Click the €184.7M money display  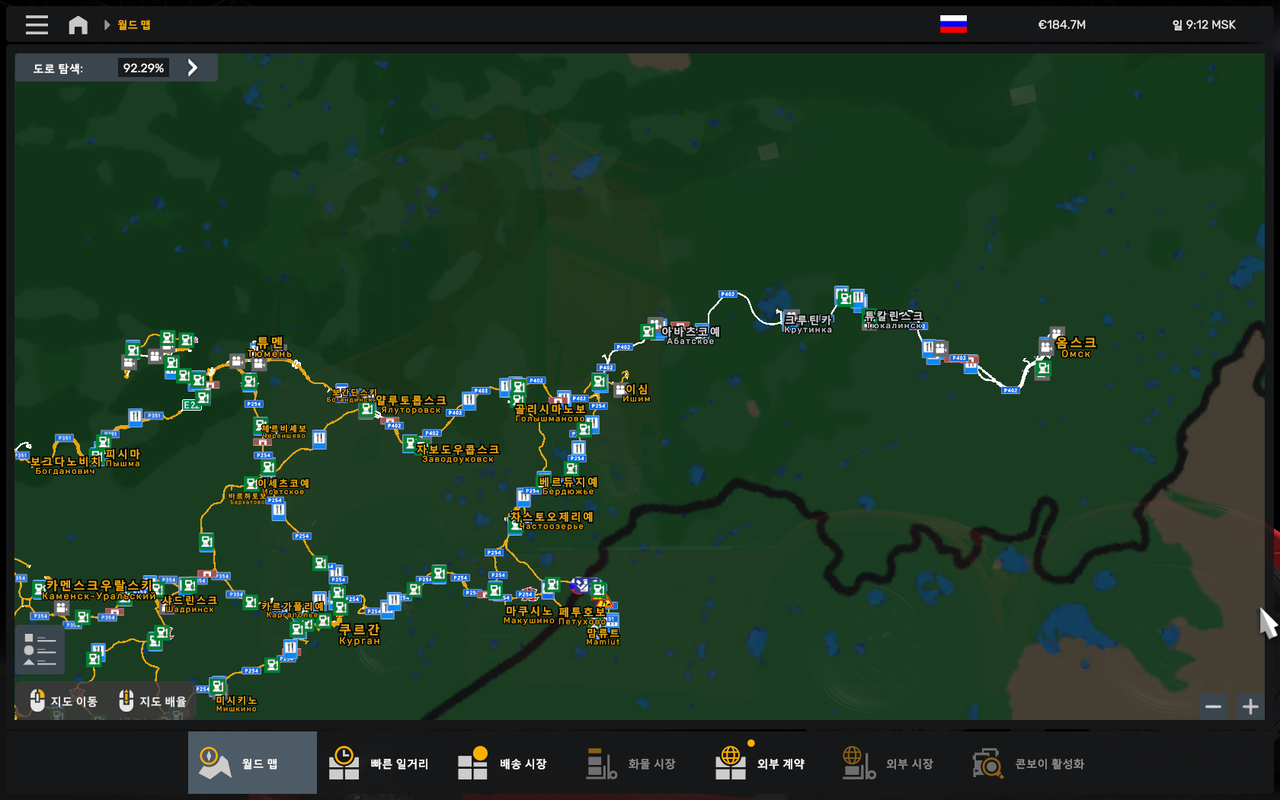point(1060,25)
